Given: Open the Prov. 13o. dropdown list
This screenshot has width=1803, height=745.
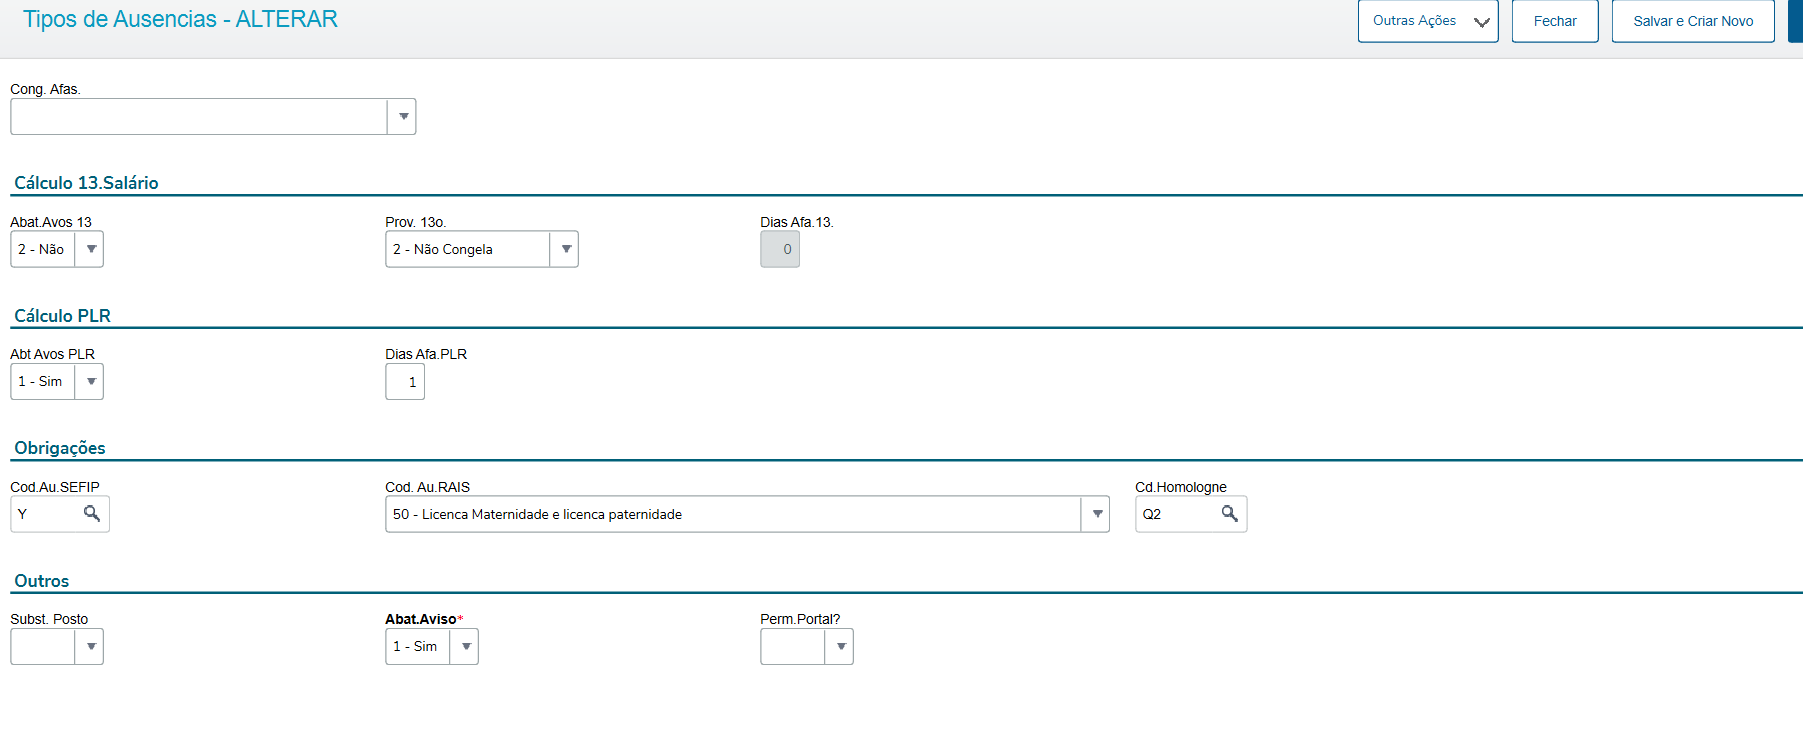Looking at the screenshot, I should [x=565, y=249].
